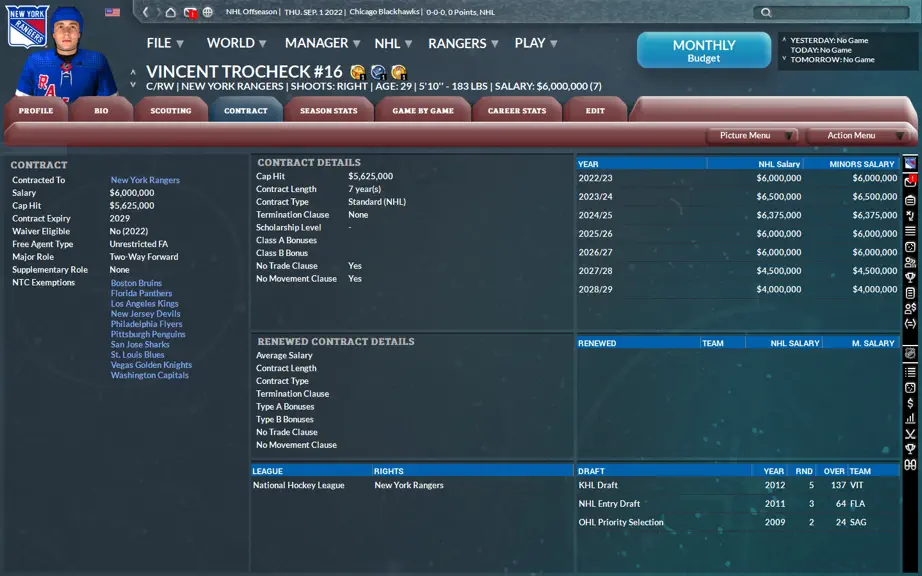Image resolution: width=922 pixels, height=576 pixels.
Task: Expand the Picture Menu dropdown
Action: [753, 135]
